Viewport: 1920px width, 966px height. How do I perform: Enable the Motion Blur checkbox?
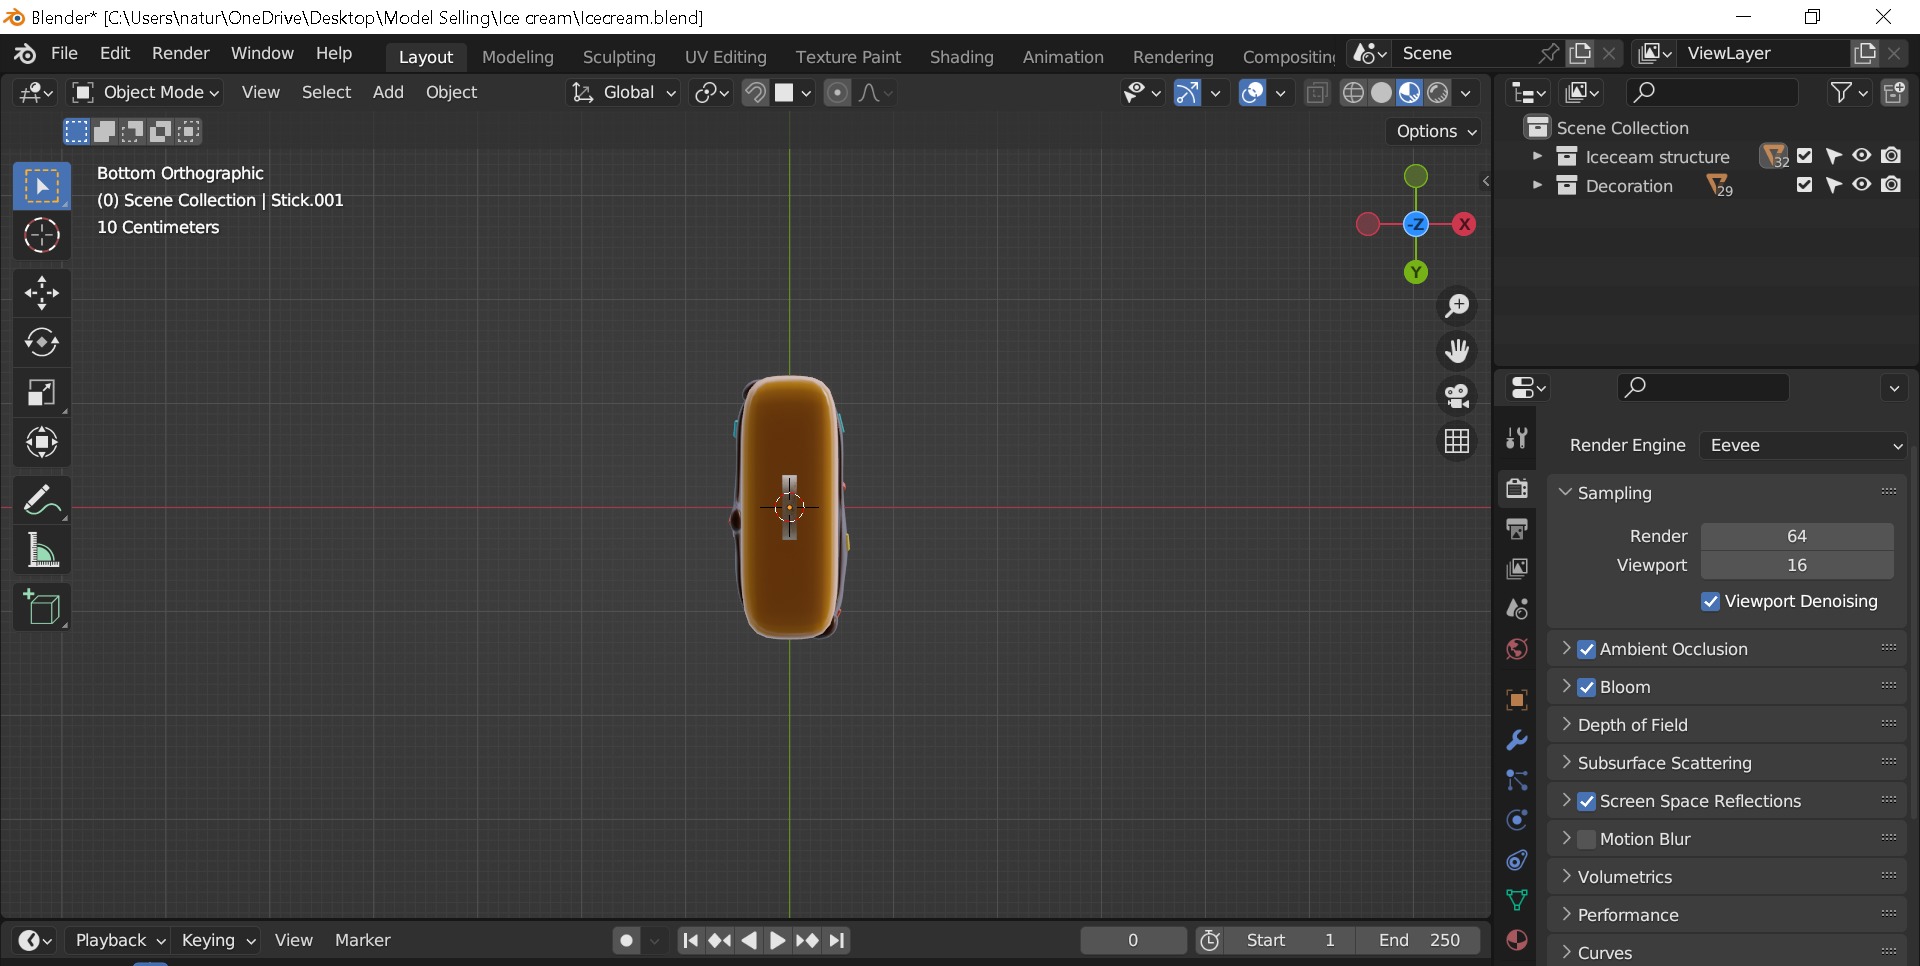pyautogui.click(x=1587, y=840)
